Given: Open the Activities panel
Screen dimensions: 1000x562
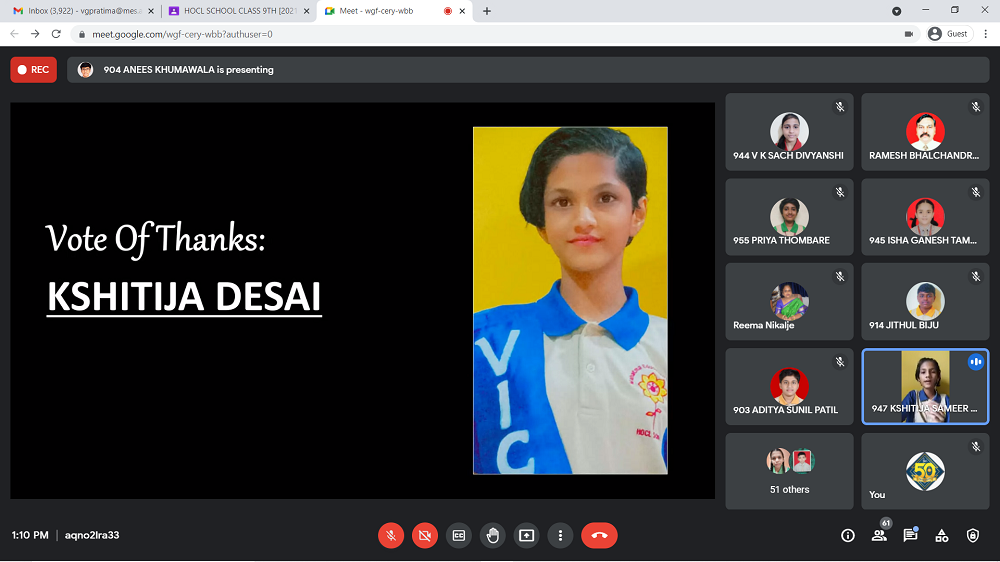Looking at the screenshot, I should pos(941,535).
